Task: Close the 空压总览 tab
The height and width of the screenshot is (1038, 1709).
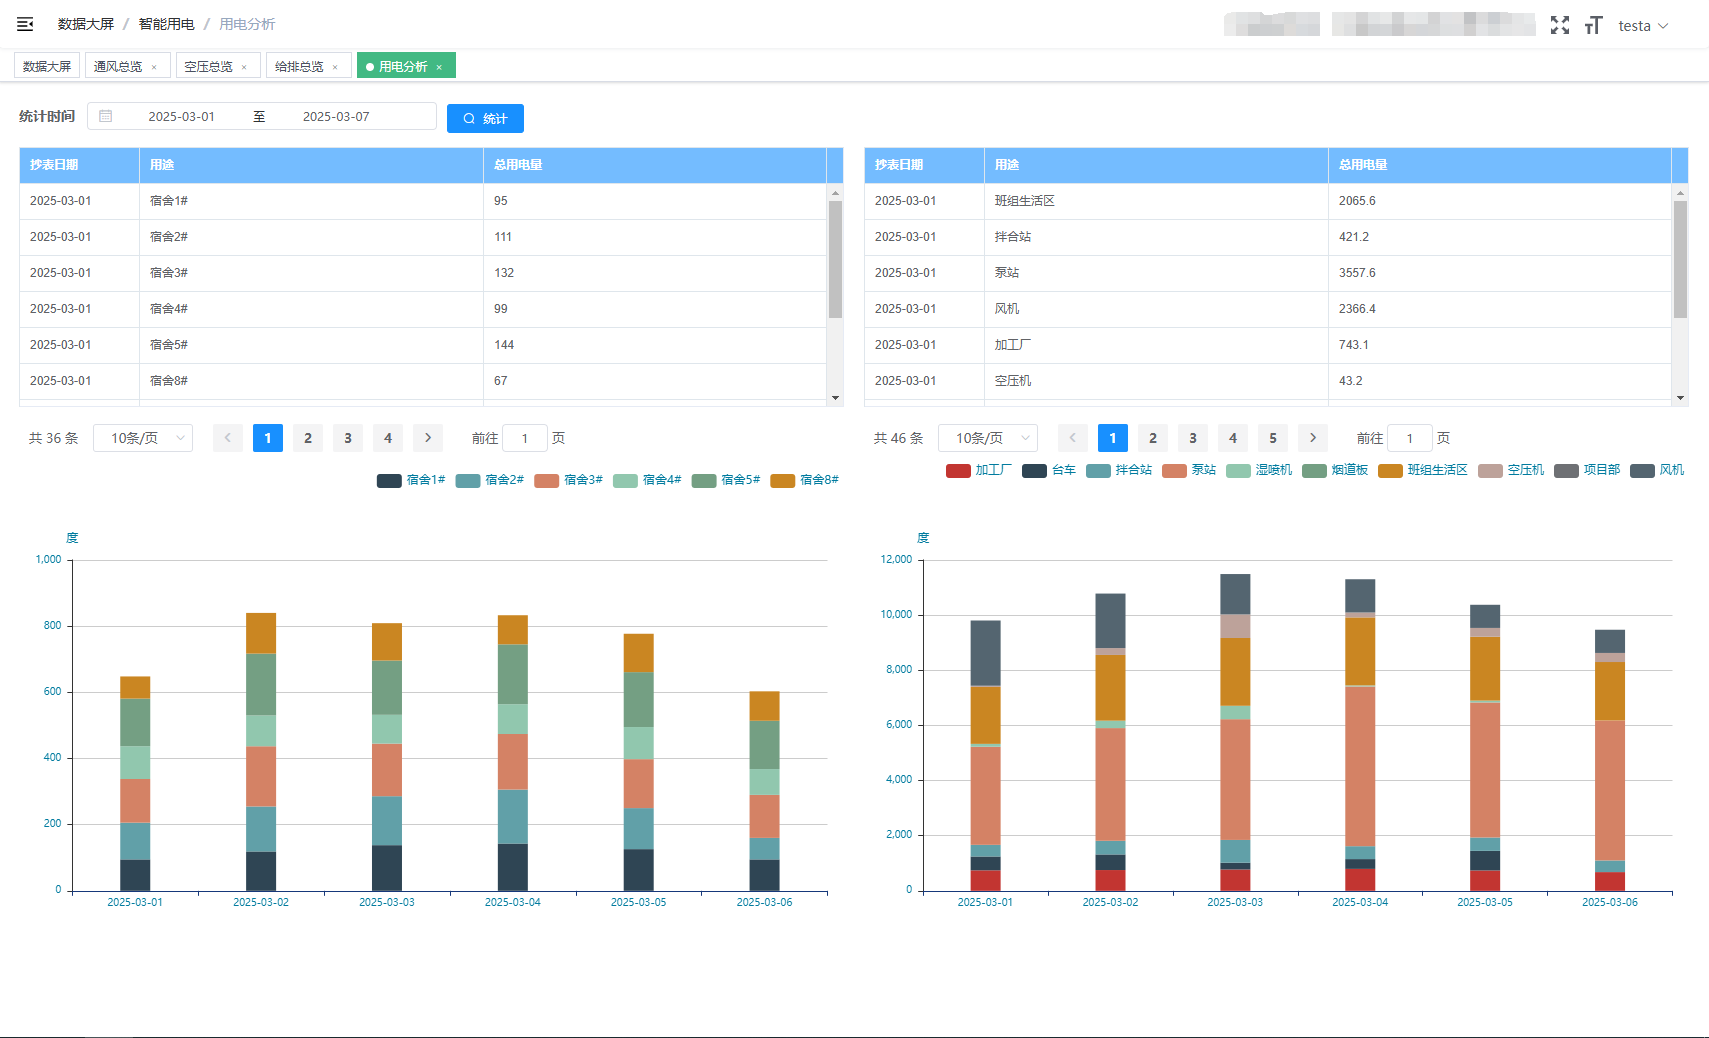Action: pyautogui.click(x=244, y=67)
